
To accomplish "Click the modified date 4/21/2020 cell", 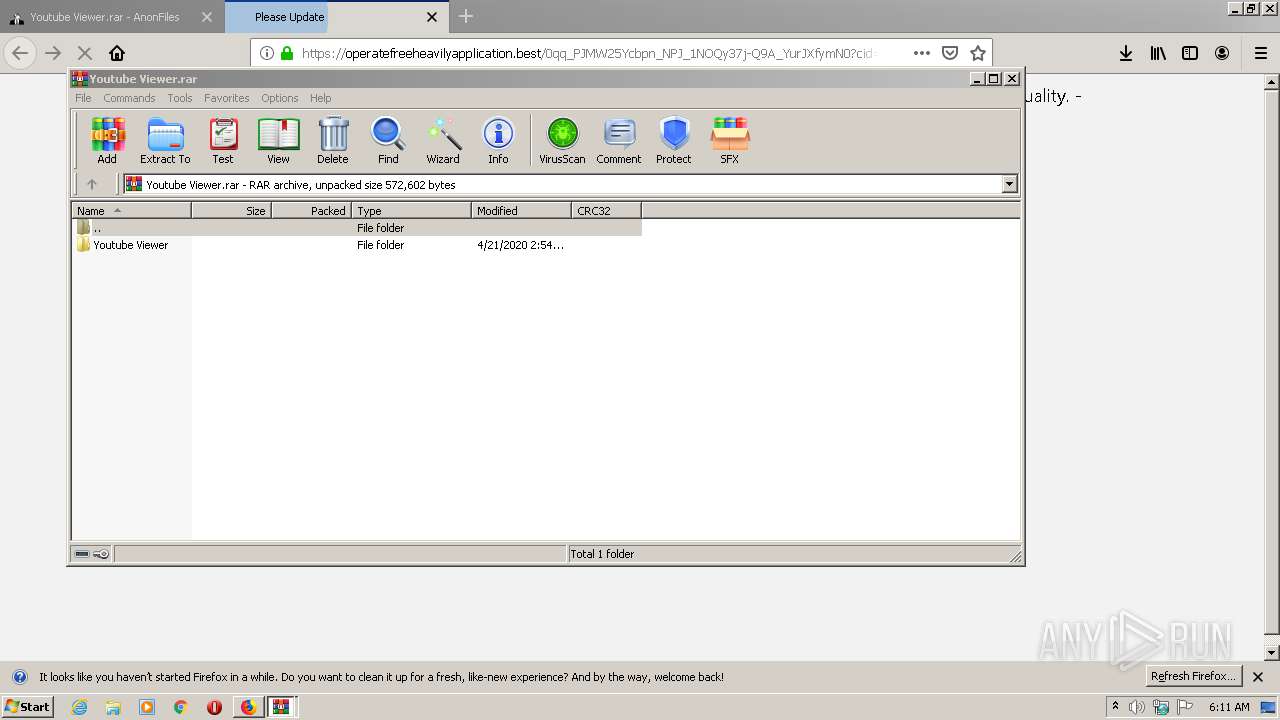I will coord(520,245).
